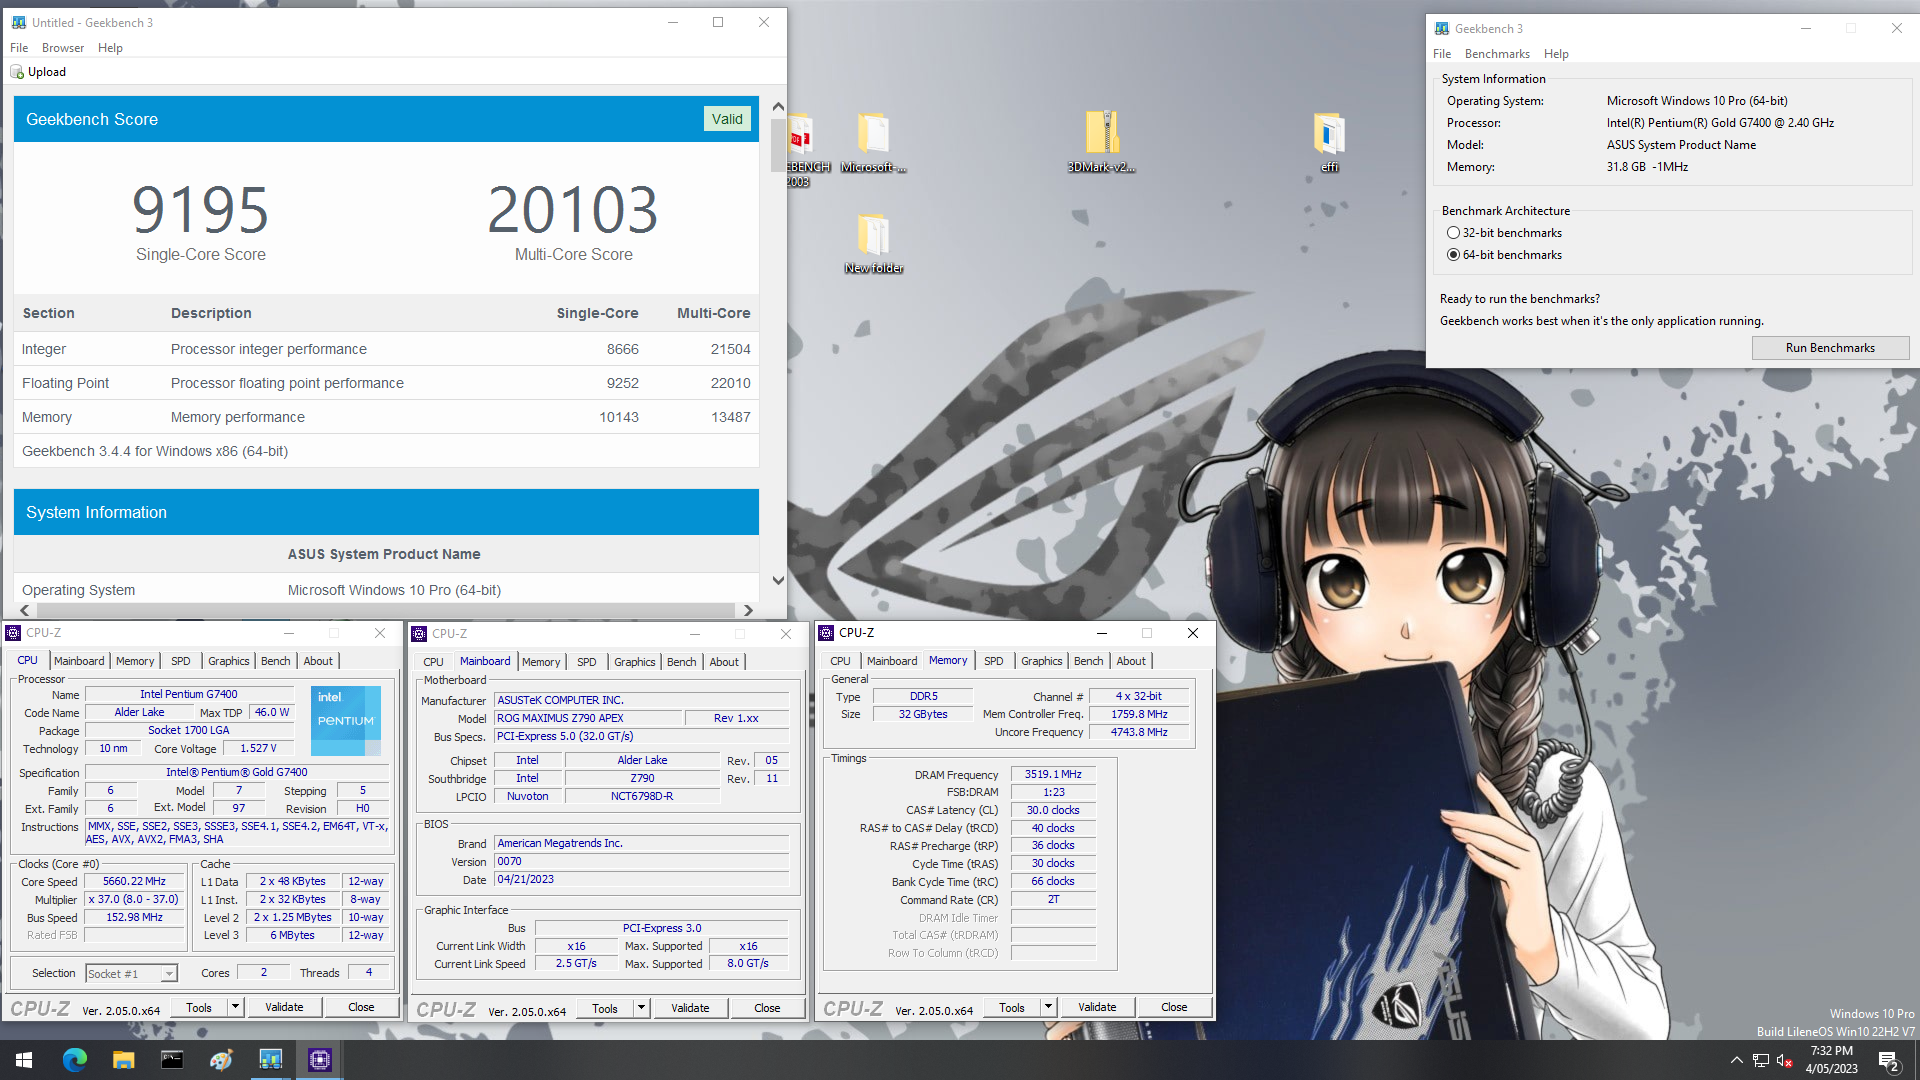Click CPU-Z title icon in Memory window
Image resolution: width=1920 pixels, height=1080 pixels.
click(x=826, y=633)
